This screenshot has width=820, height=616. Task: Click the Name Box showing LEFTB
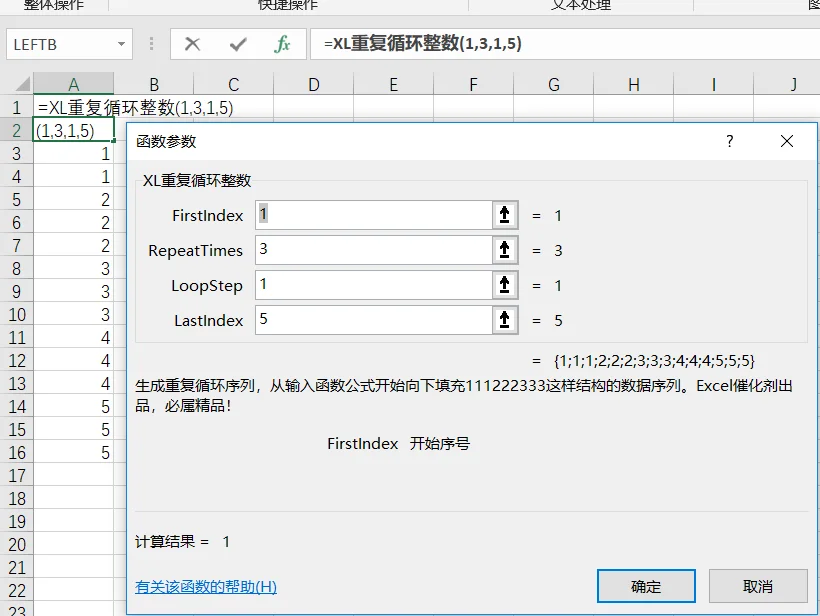coord(69,44)
